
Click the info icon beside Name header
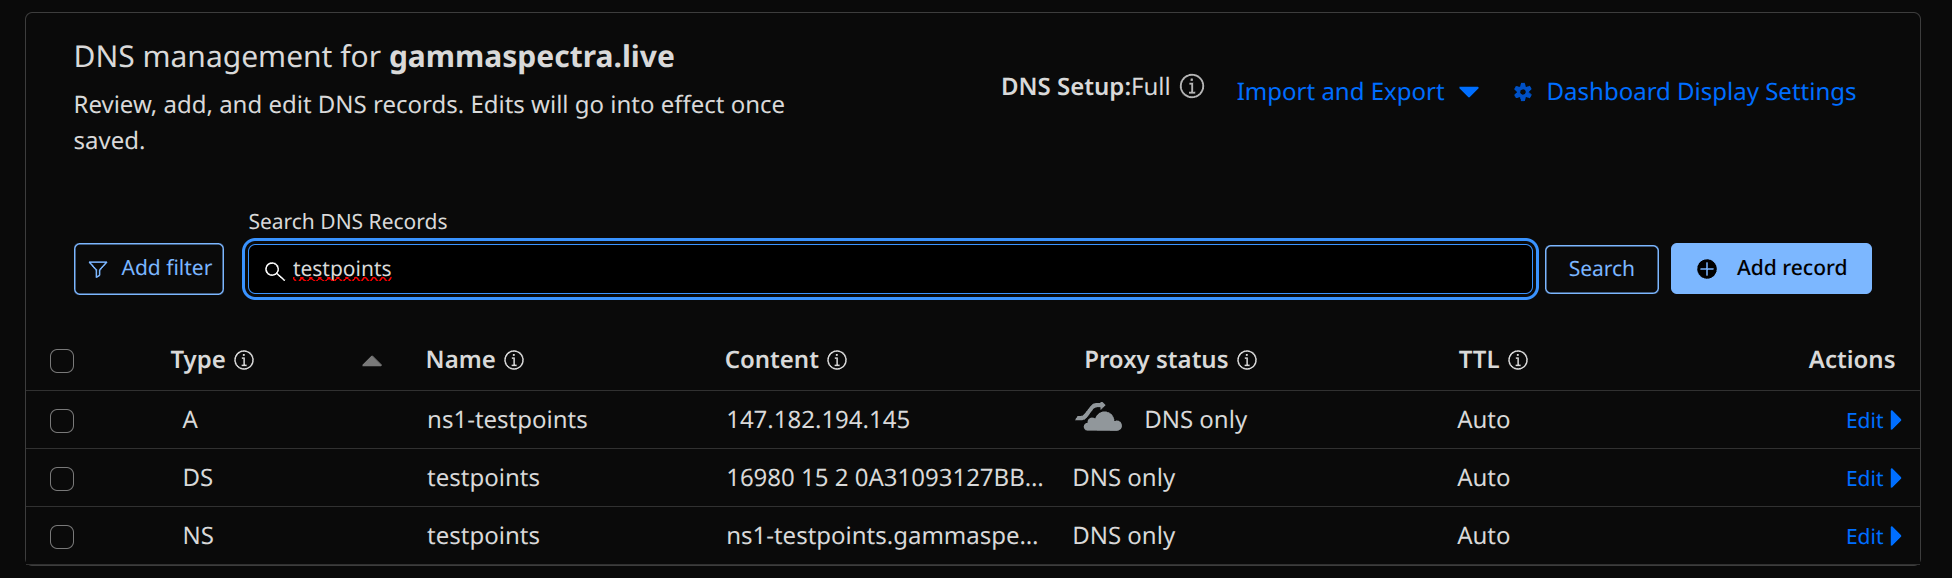coord(514,360)
